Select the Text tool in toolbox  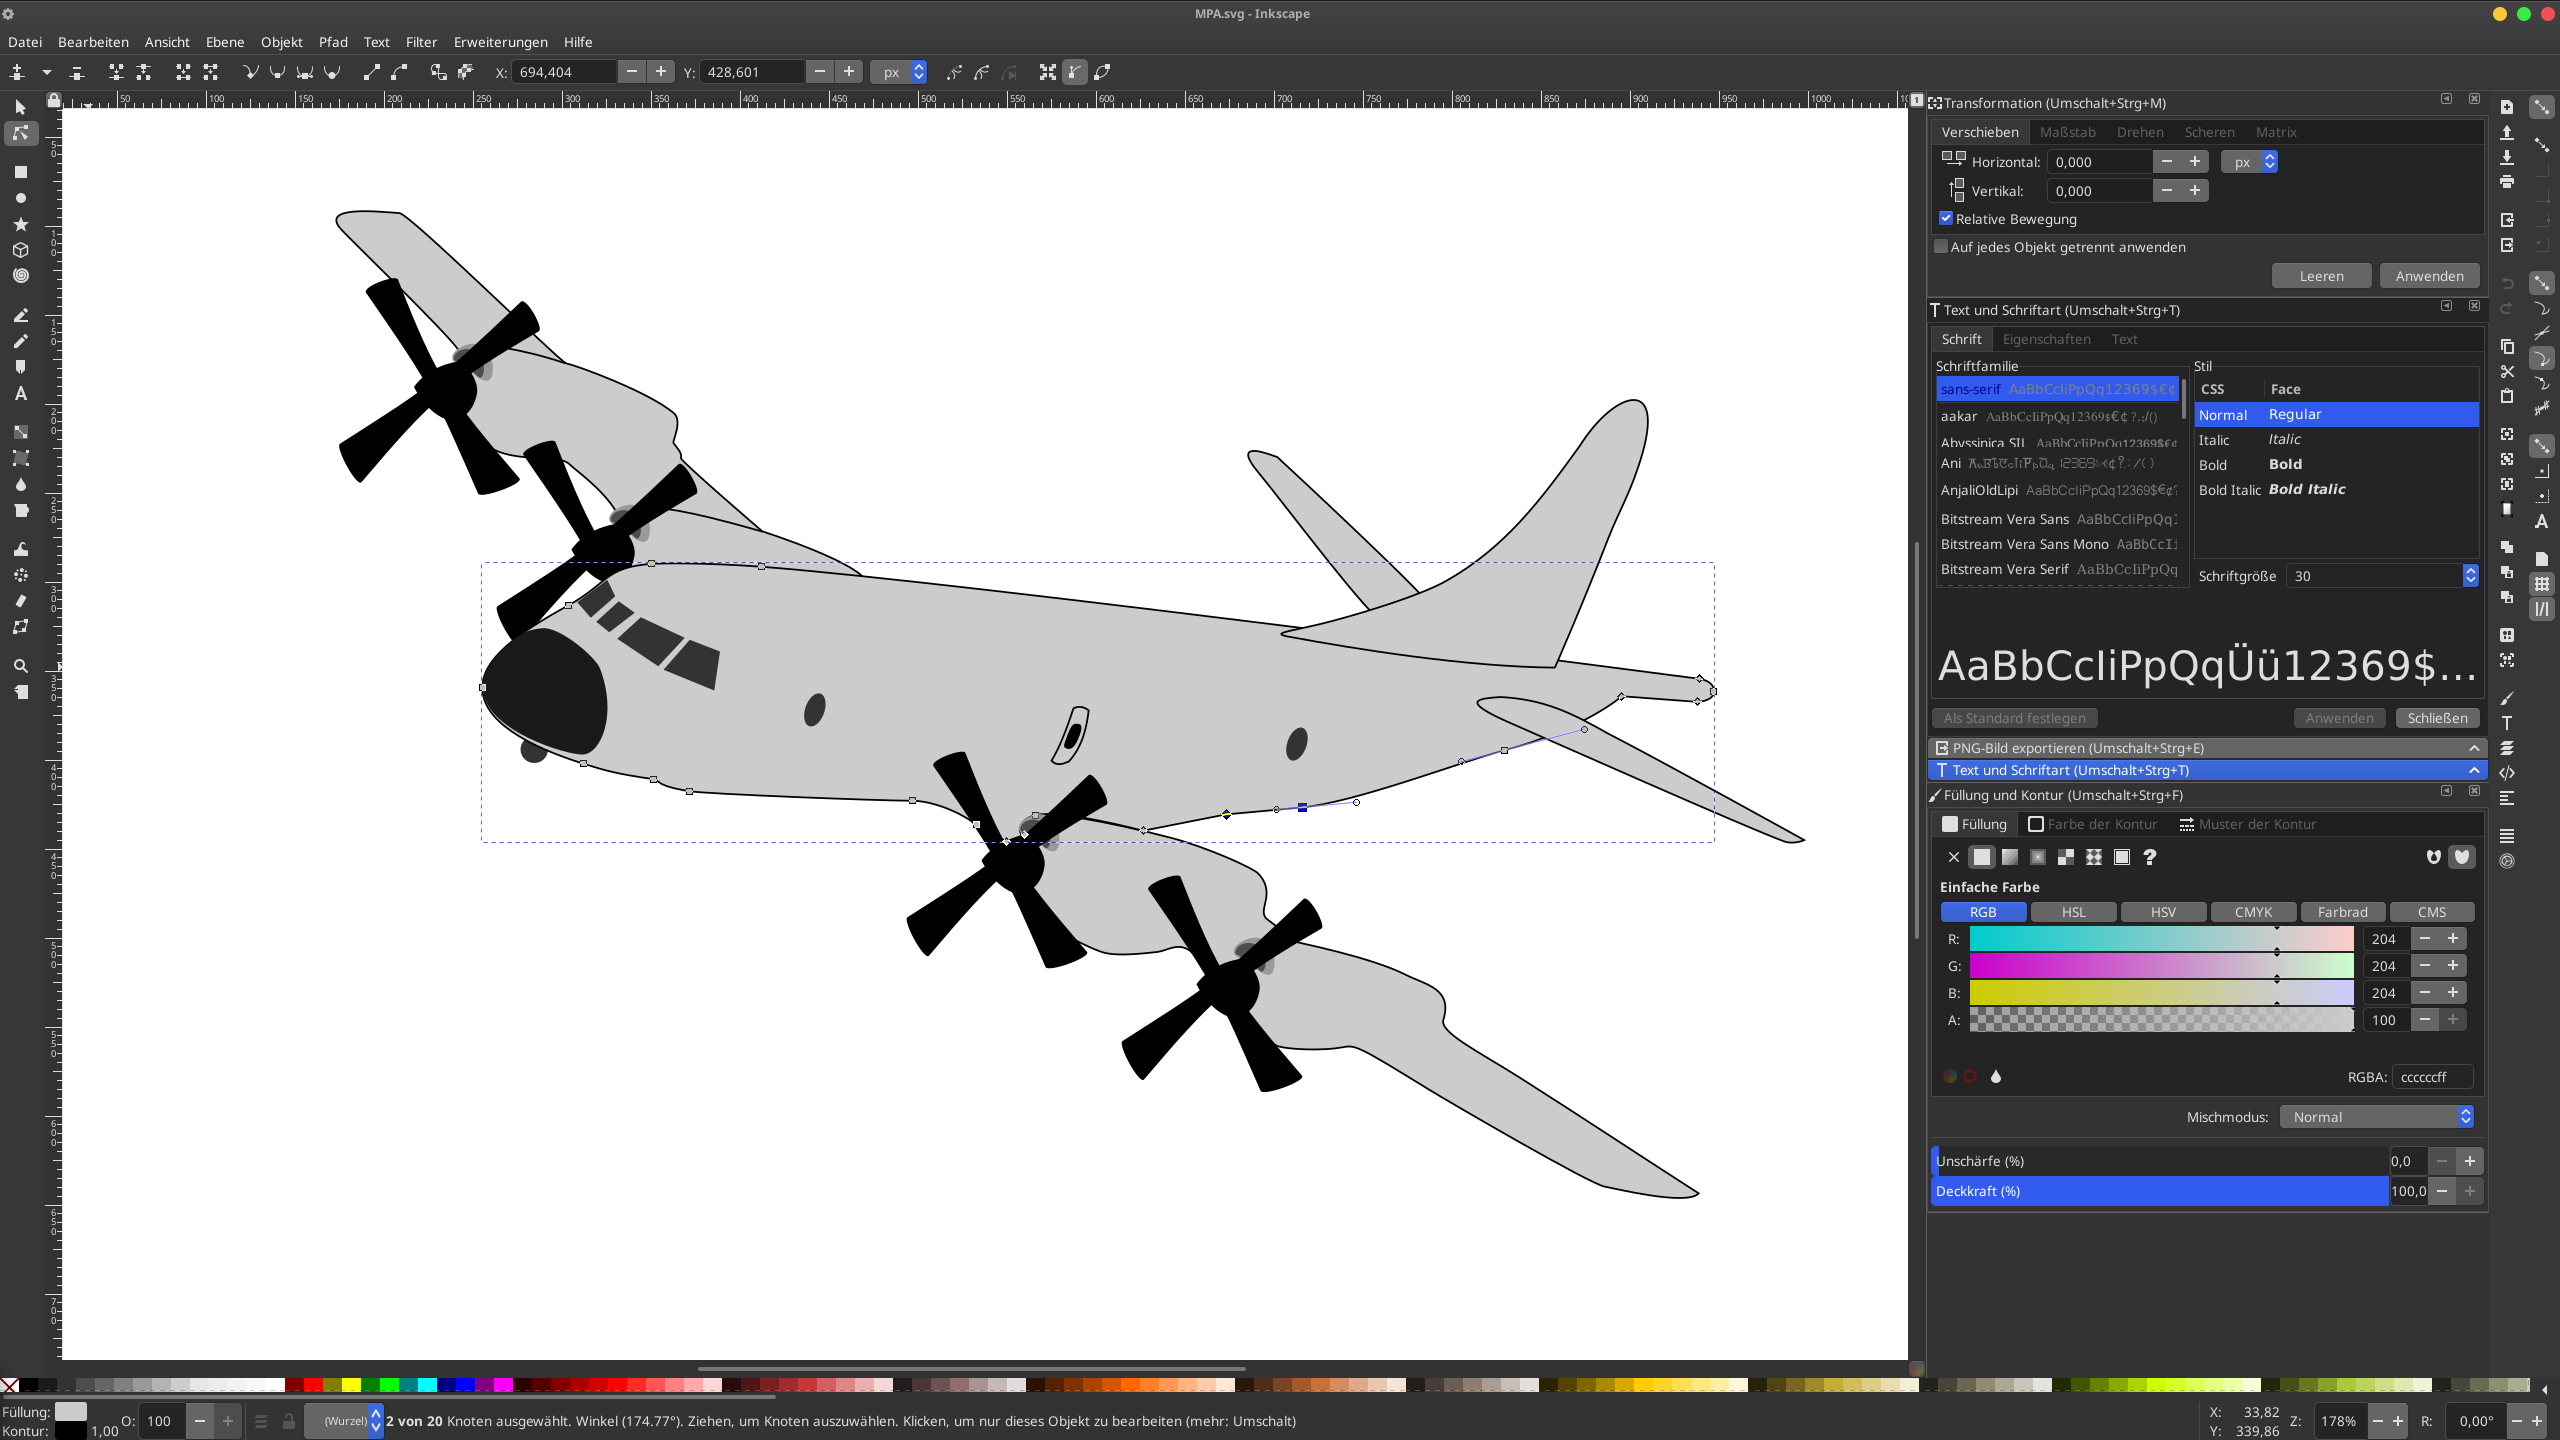tap(20, 394)
